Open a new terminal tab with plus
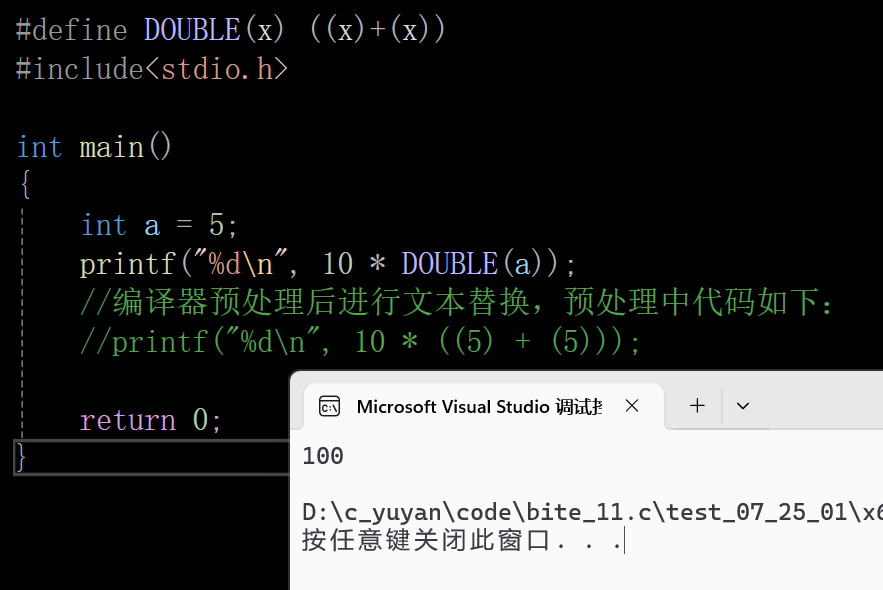 coord(697,405)
